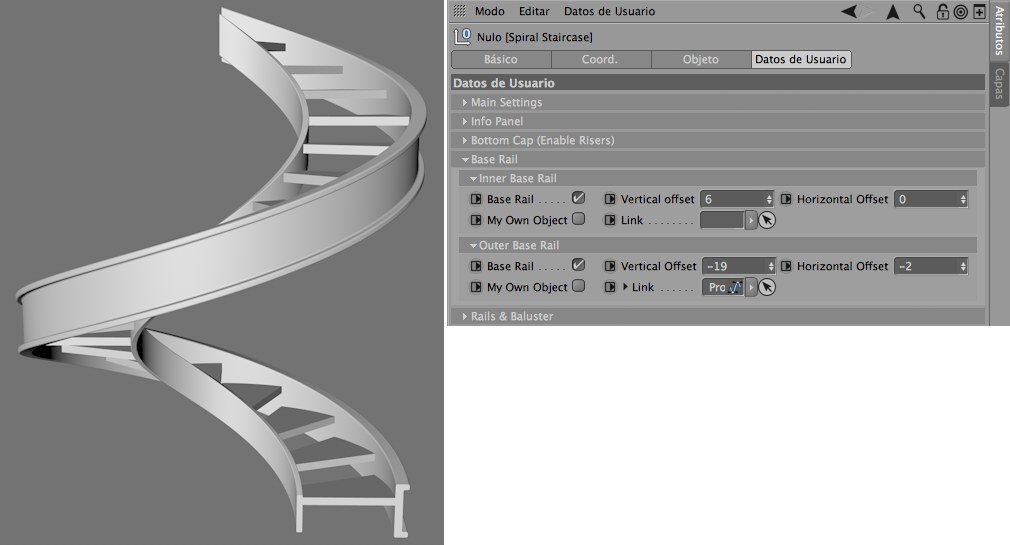Enable My Own Object under Inner Base Rail
The width and height of the screenshot is (1010, 545).
(578, 220)
